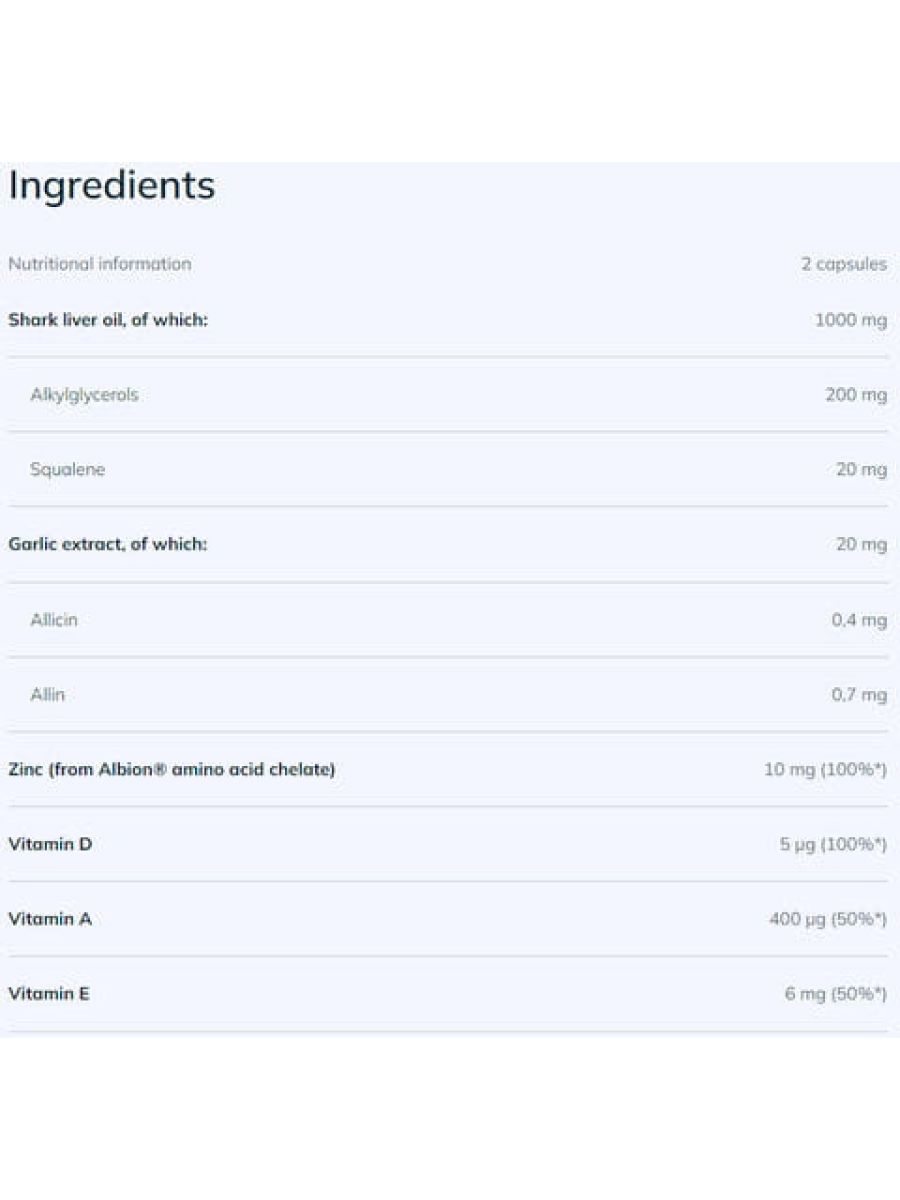The width and height of the screenshot is (900, 1200).
Task: Select the Squalene row label
Action: [x=67, y=470]
